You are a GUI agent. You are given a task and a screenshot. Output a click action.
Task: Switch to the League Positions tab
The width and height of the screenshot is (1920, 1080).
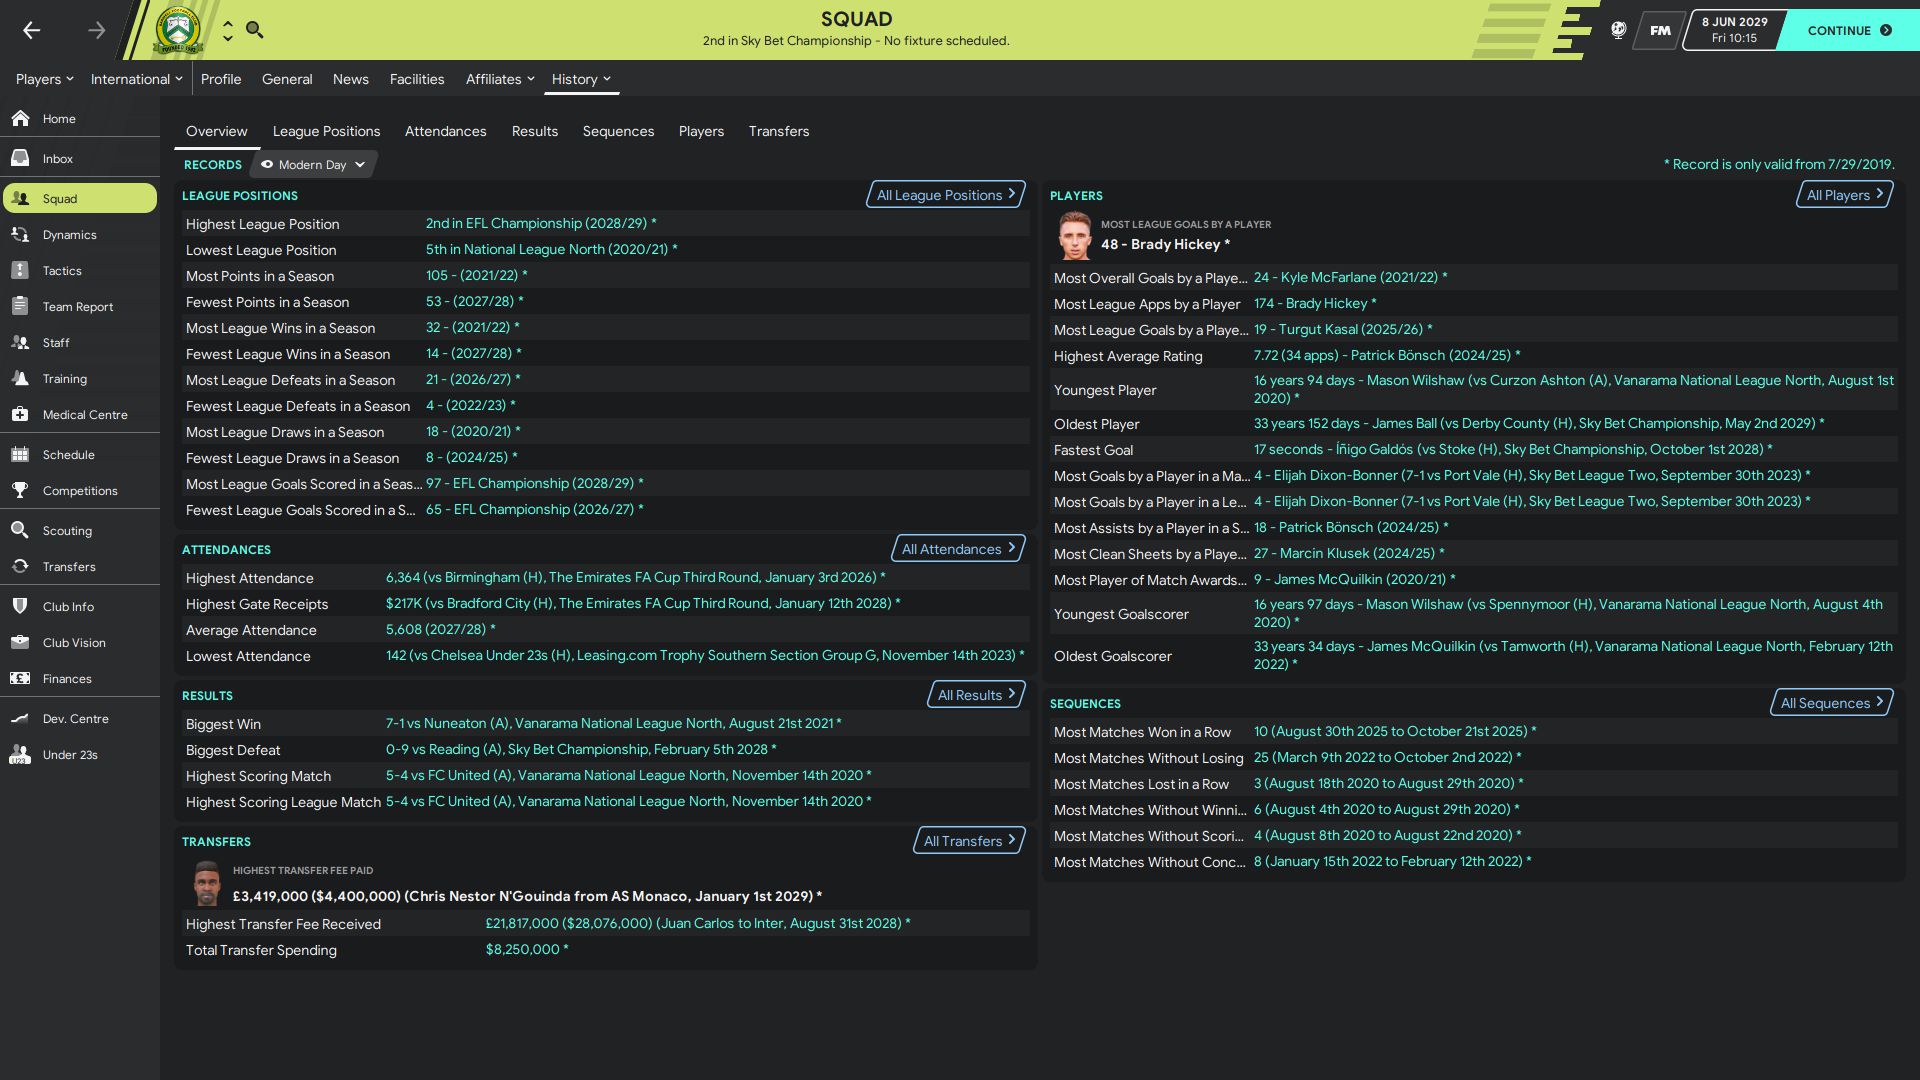pos(326,131)
